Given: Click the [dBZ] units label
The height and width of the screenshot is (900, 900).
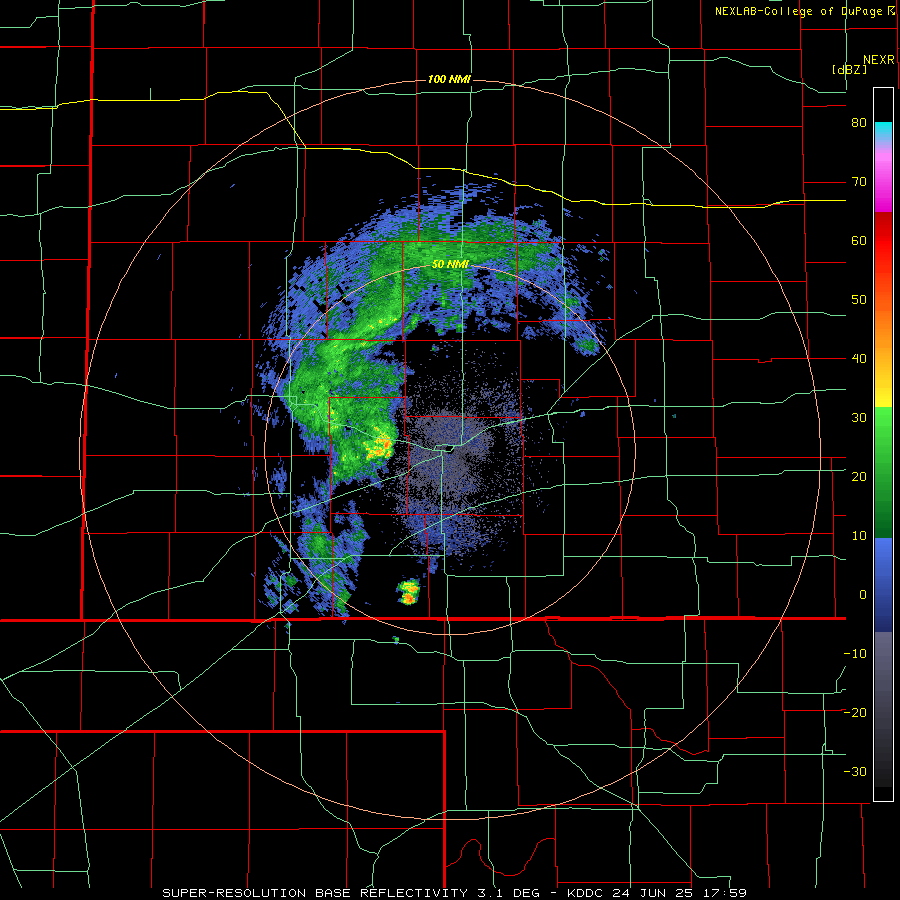Looking at the screenshot, I should (x=849, y=69).
